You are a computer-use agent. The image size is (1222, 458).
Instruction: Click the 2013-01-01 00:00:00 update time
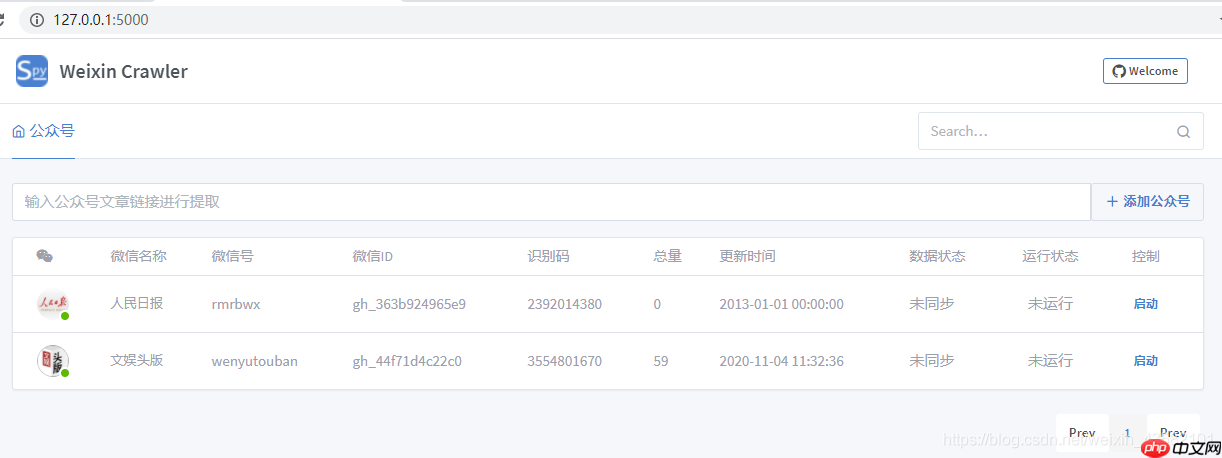point(782,304)
